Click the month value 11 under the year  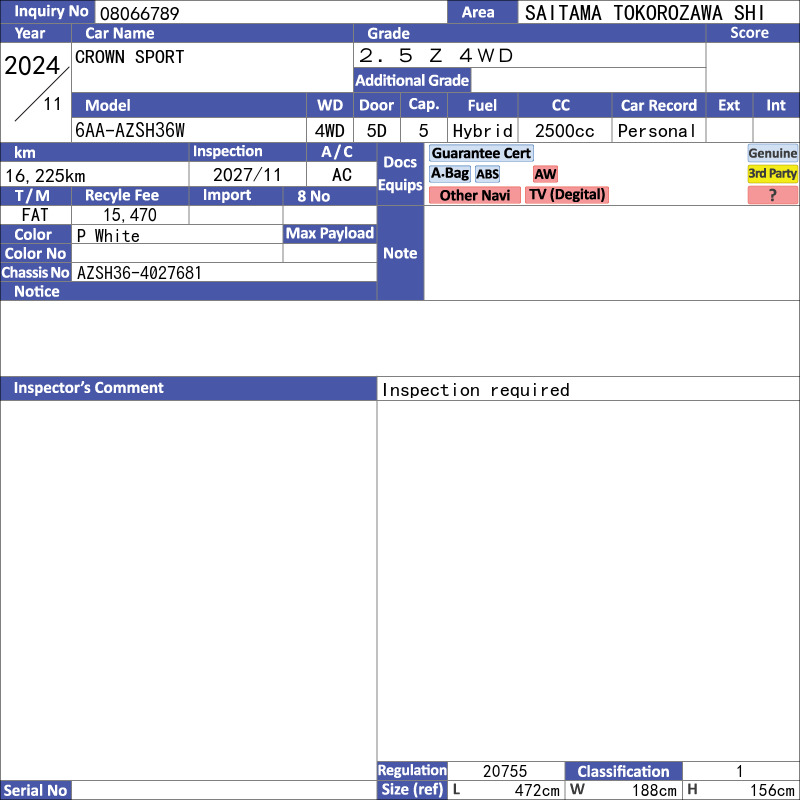point(52,104)
